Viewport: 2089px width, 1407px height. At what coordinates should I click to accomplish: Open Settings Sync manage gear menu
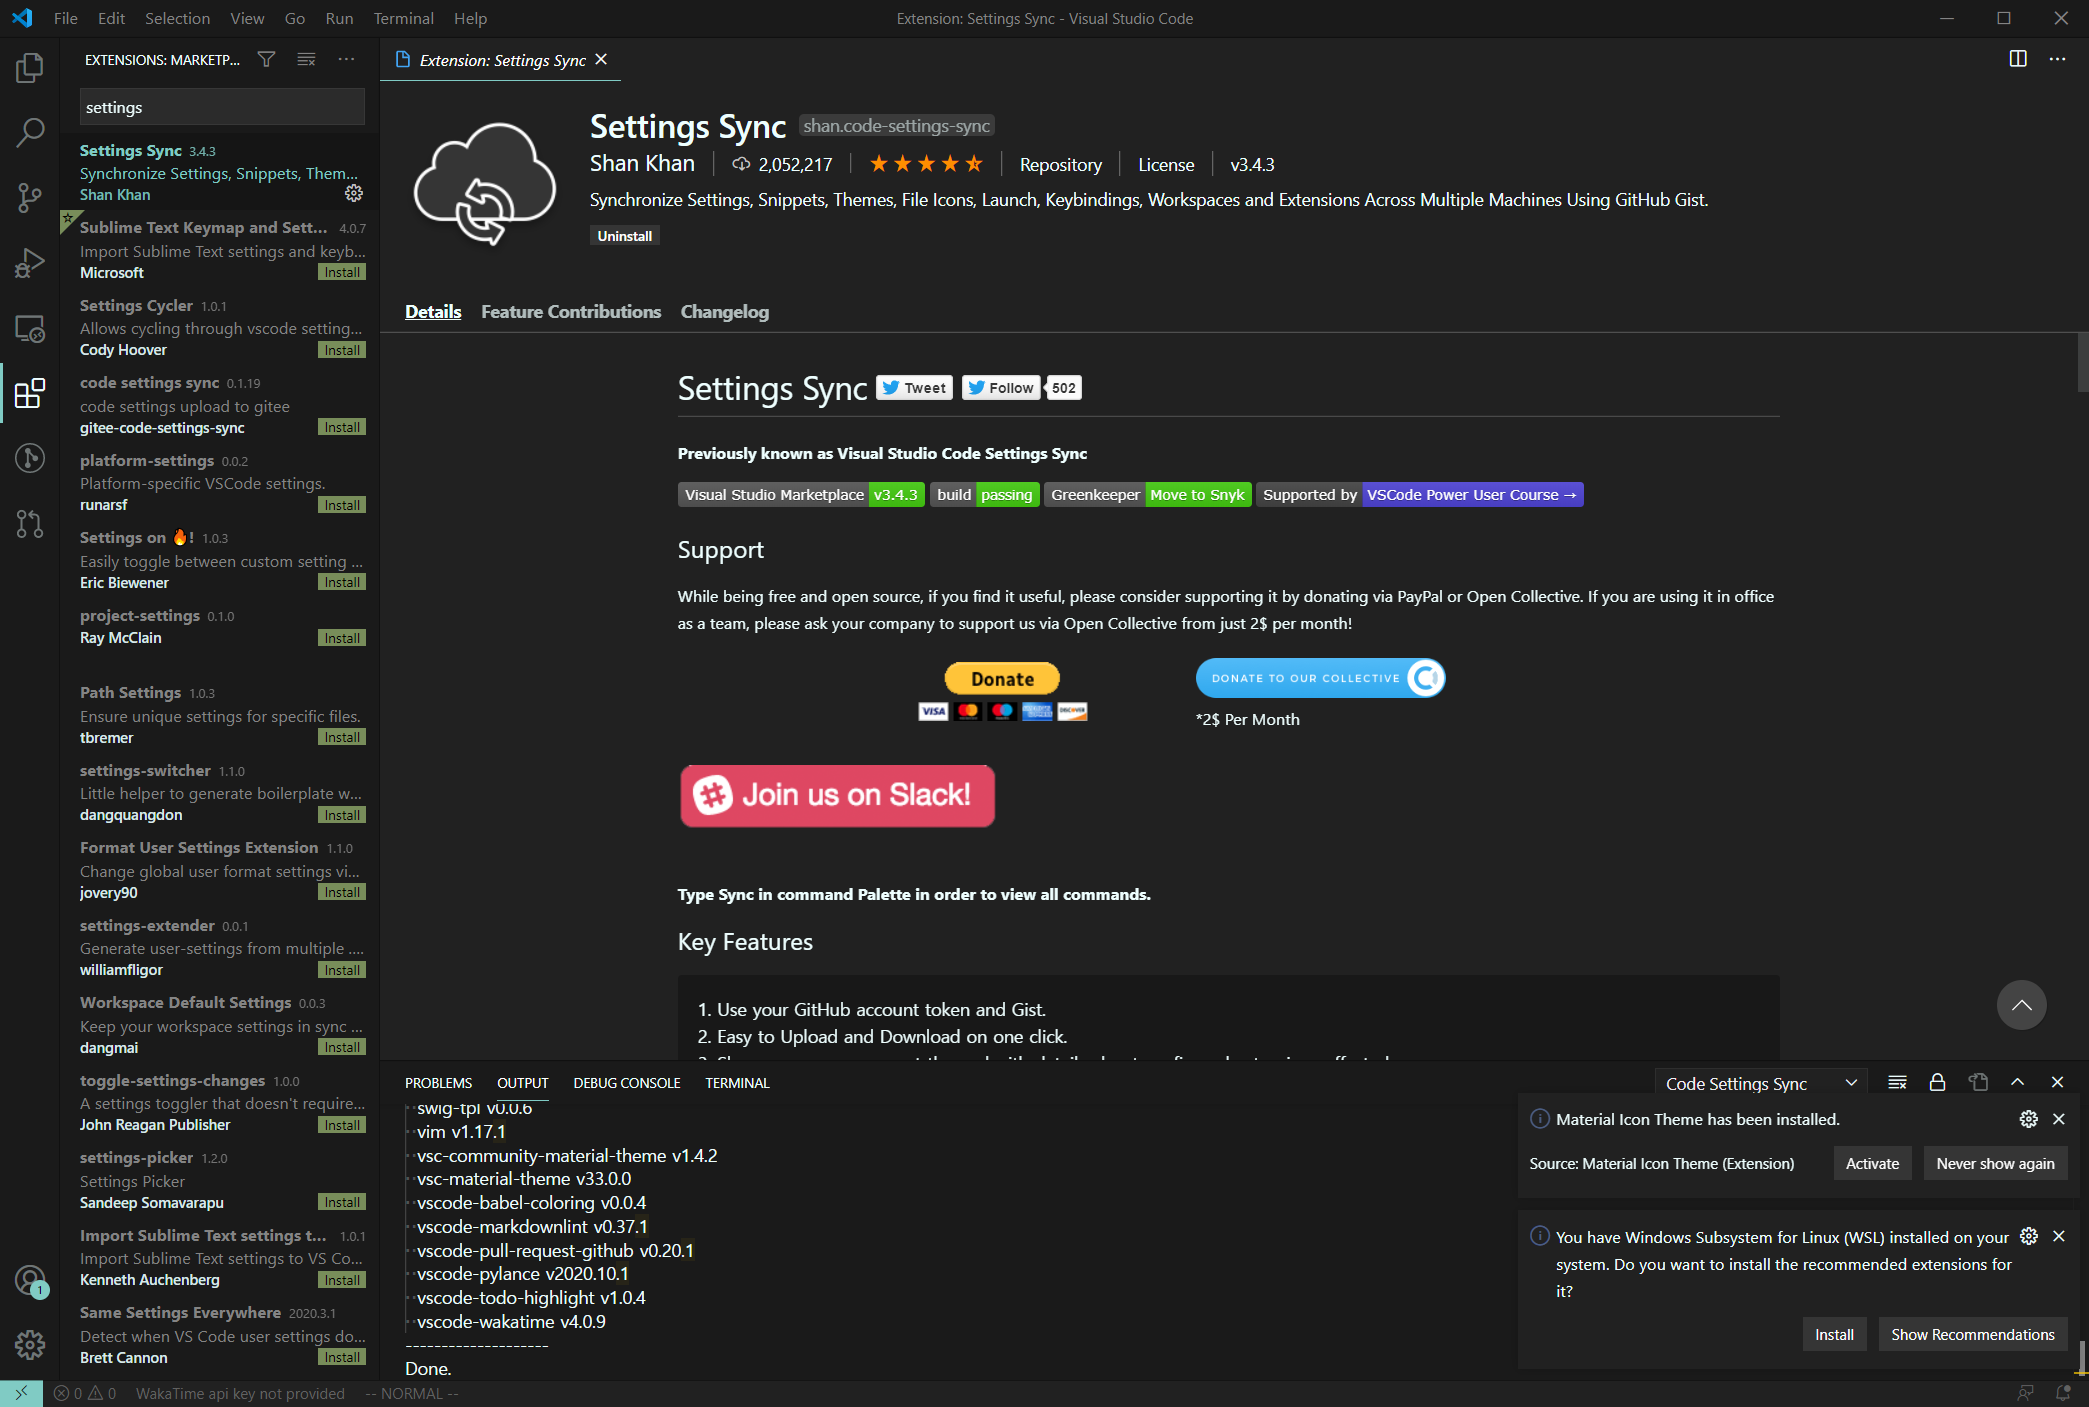tap(354, 193)
